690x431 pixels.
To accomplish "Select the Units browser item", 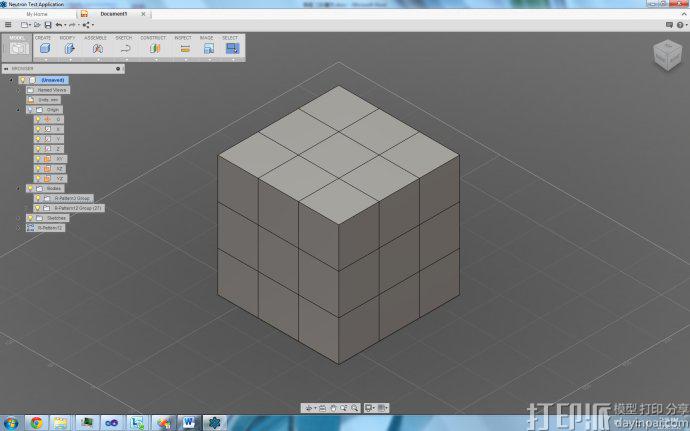I will coord(43,100).
